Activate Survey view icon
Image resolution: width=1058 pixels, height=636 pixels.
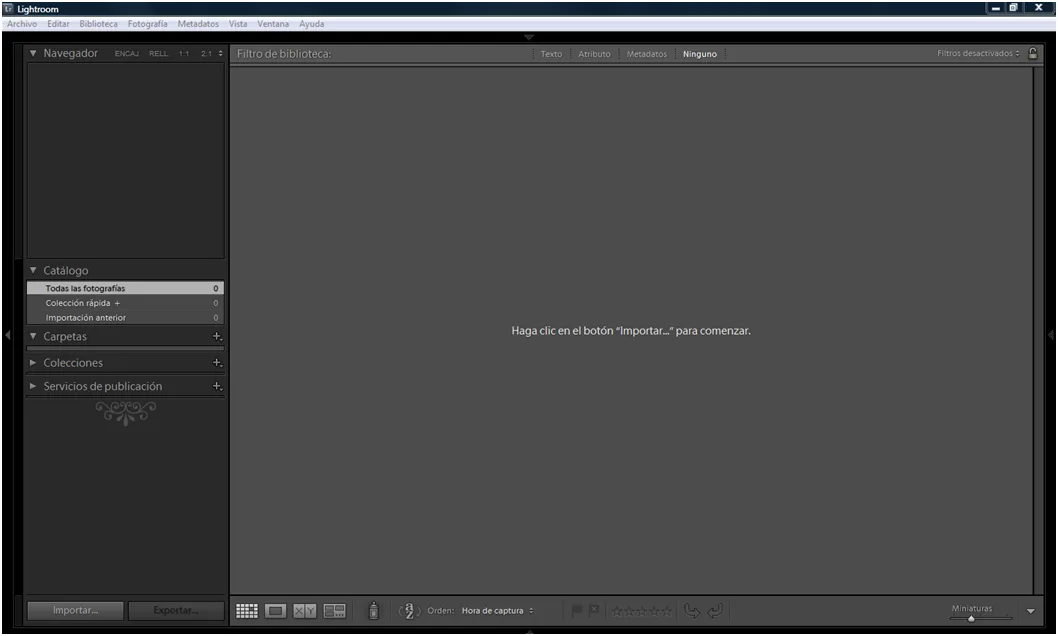pyautogui.click(x=333, y=611)
